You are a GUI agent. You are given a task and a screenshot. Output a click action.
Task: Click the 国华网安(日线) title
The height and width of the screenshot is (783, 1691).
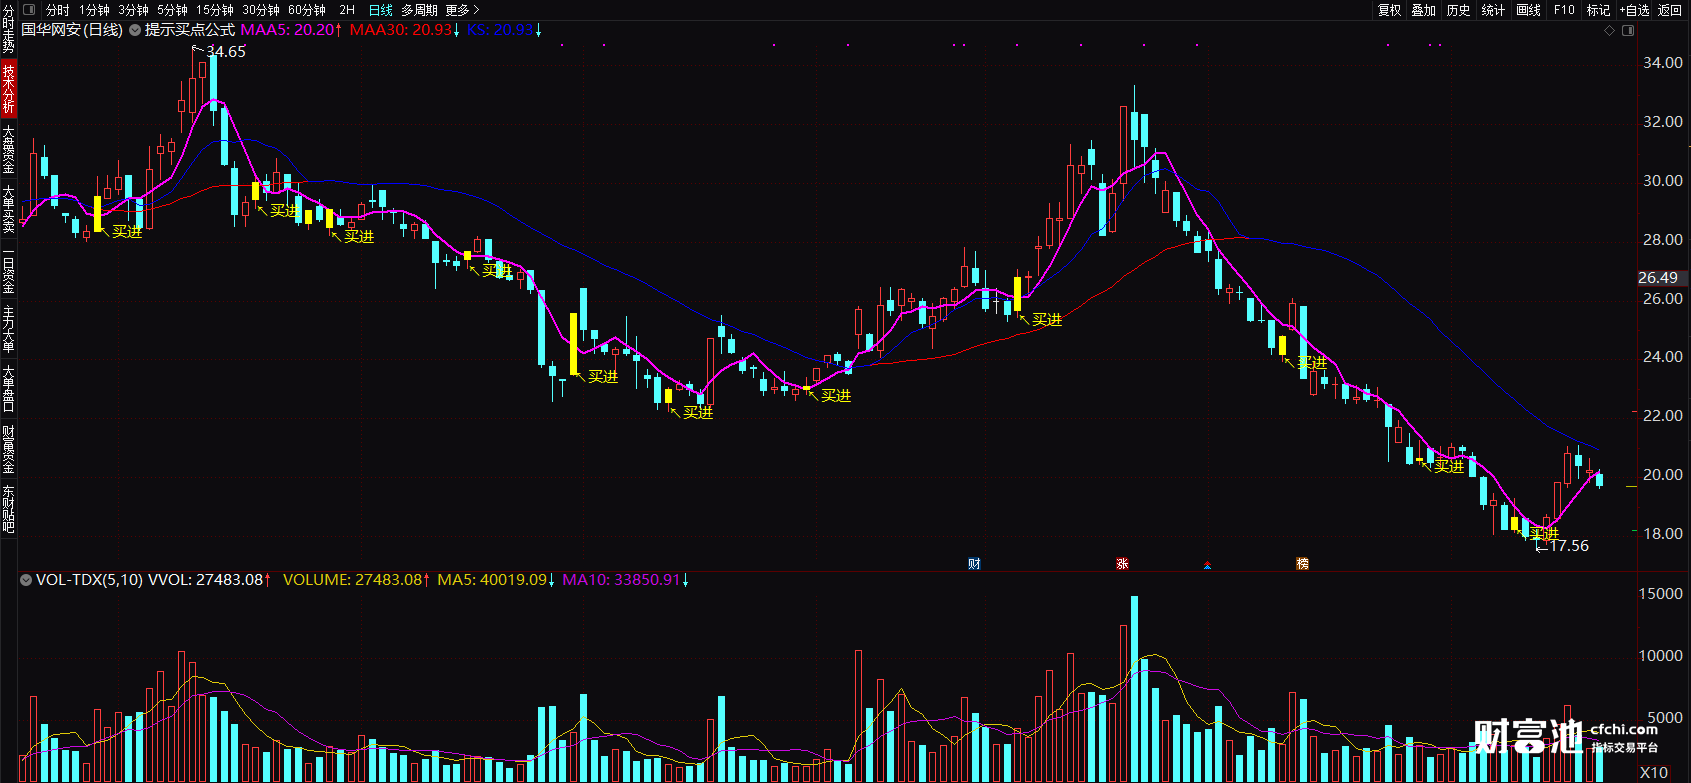[72, 30]
